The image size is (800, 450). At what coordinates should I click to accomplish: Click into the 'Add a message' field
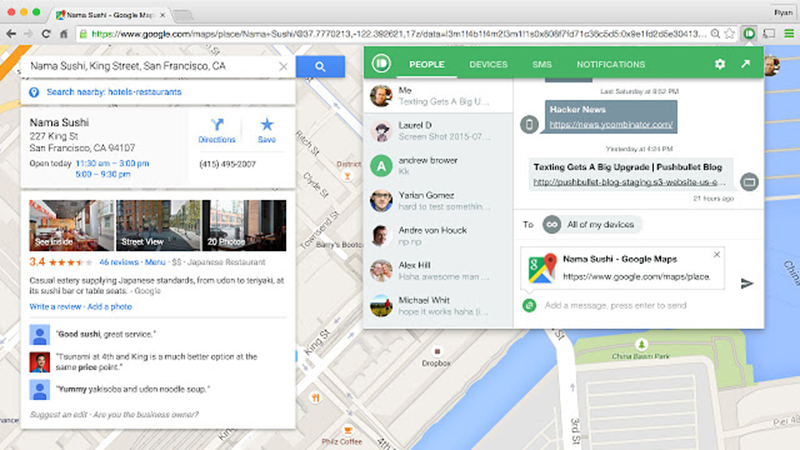pyautogui.click(x=616, y=305)
